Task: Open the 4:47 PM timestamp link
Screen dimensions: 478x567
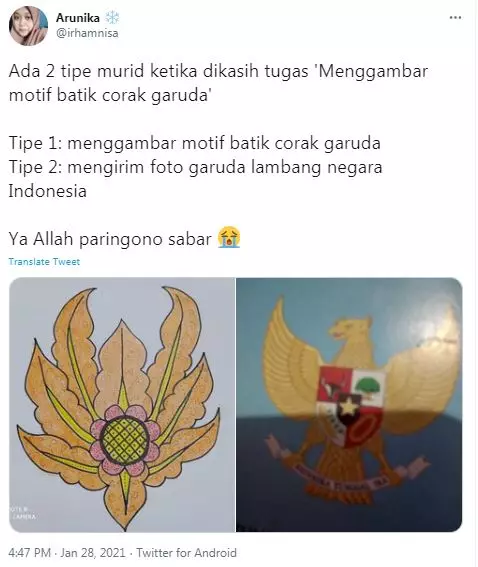Action: point(30,553)
